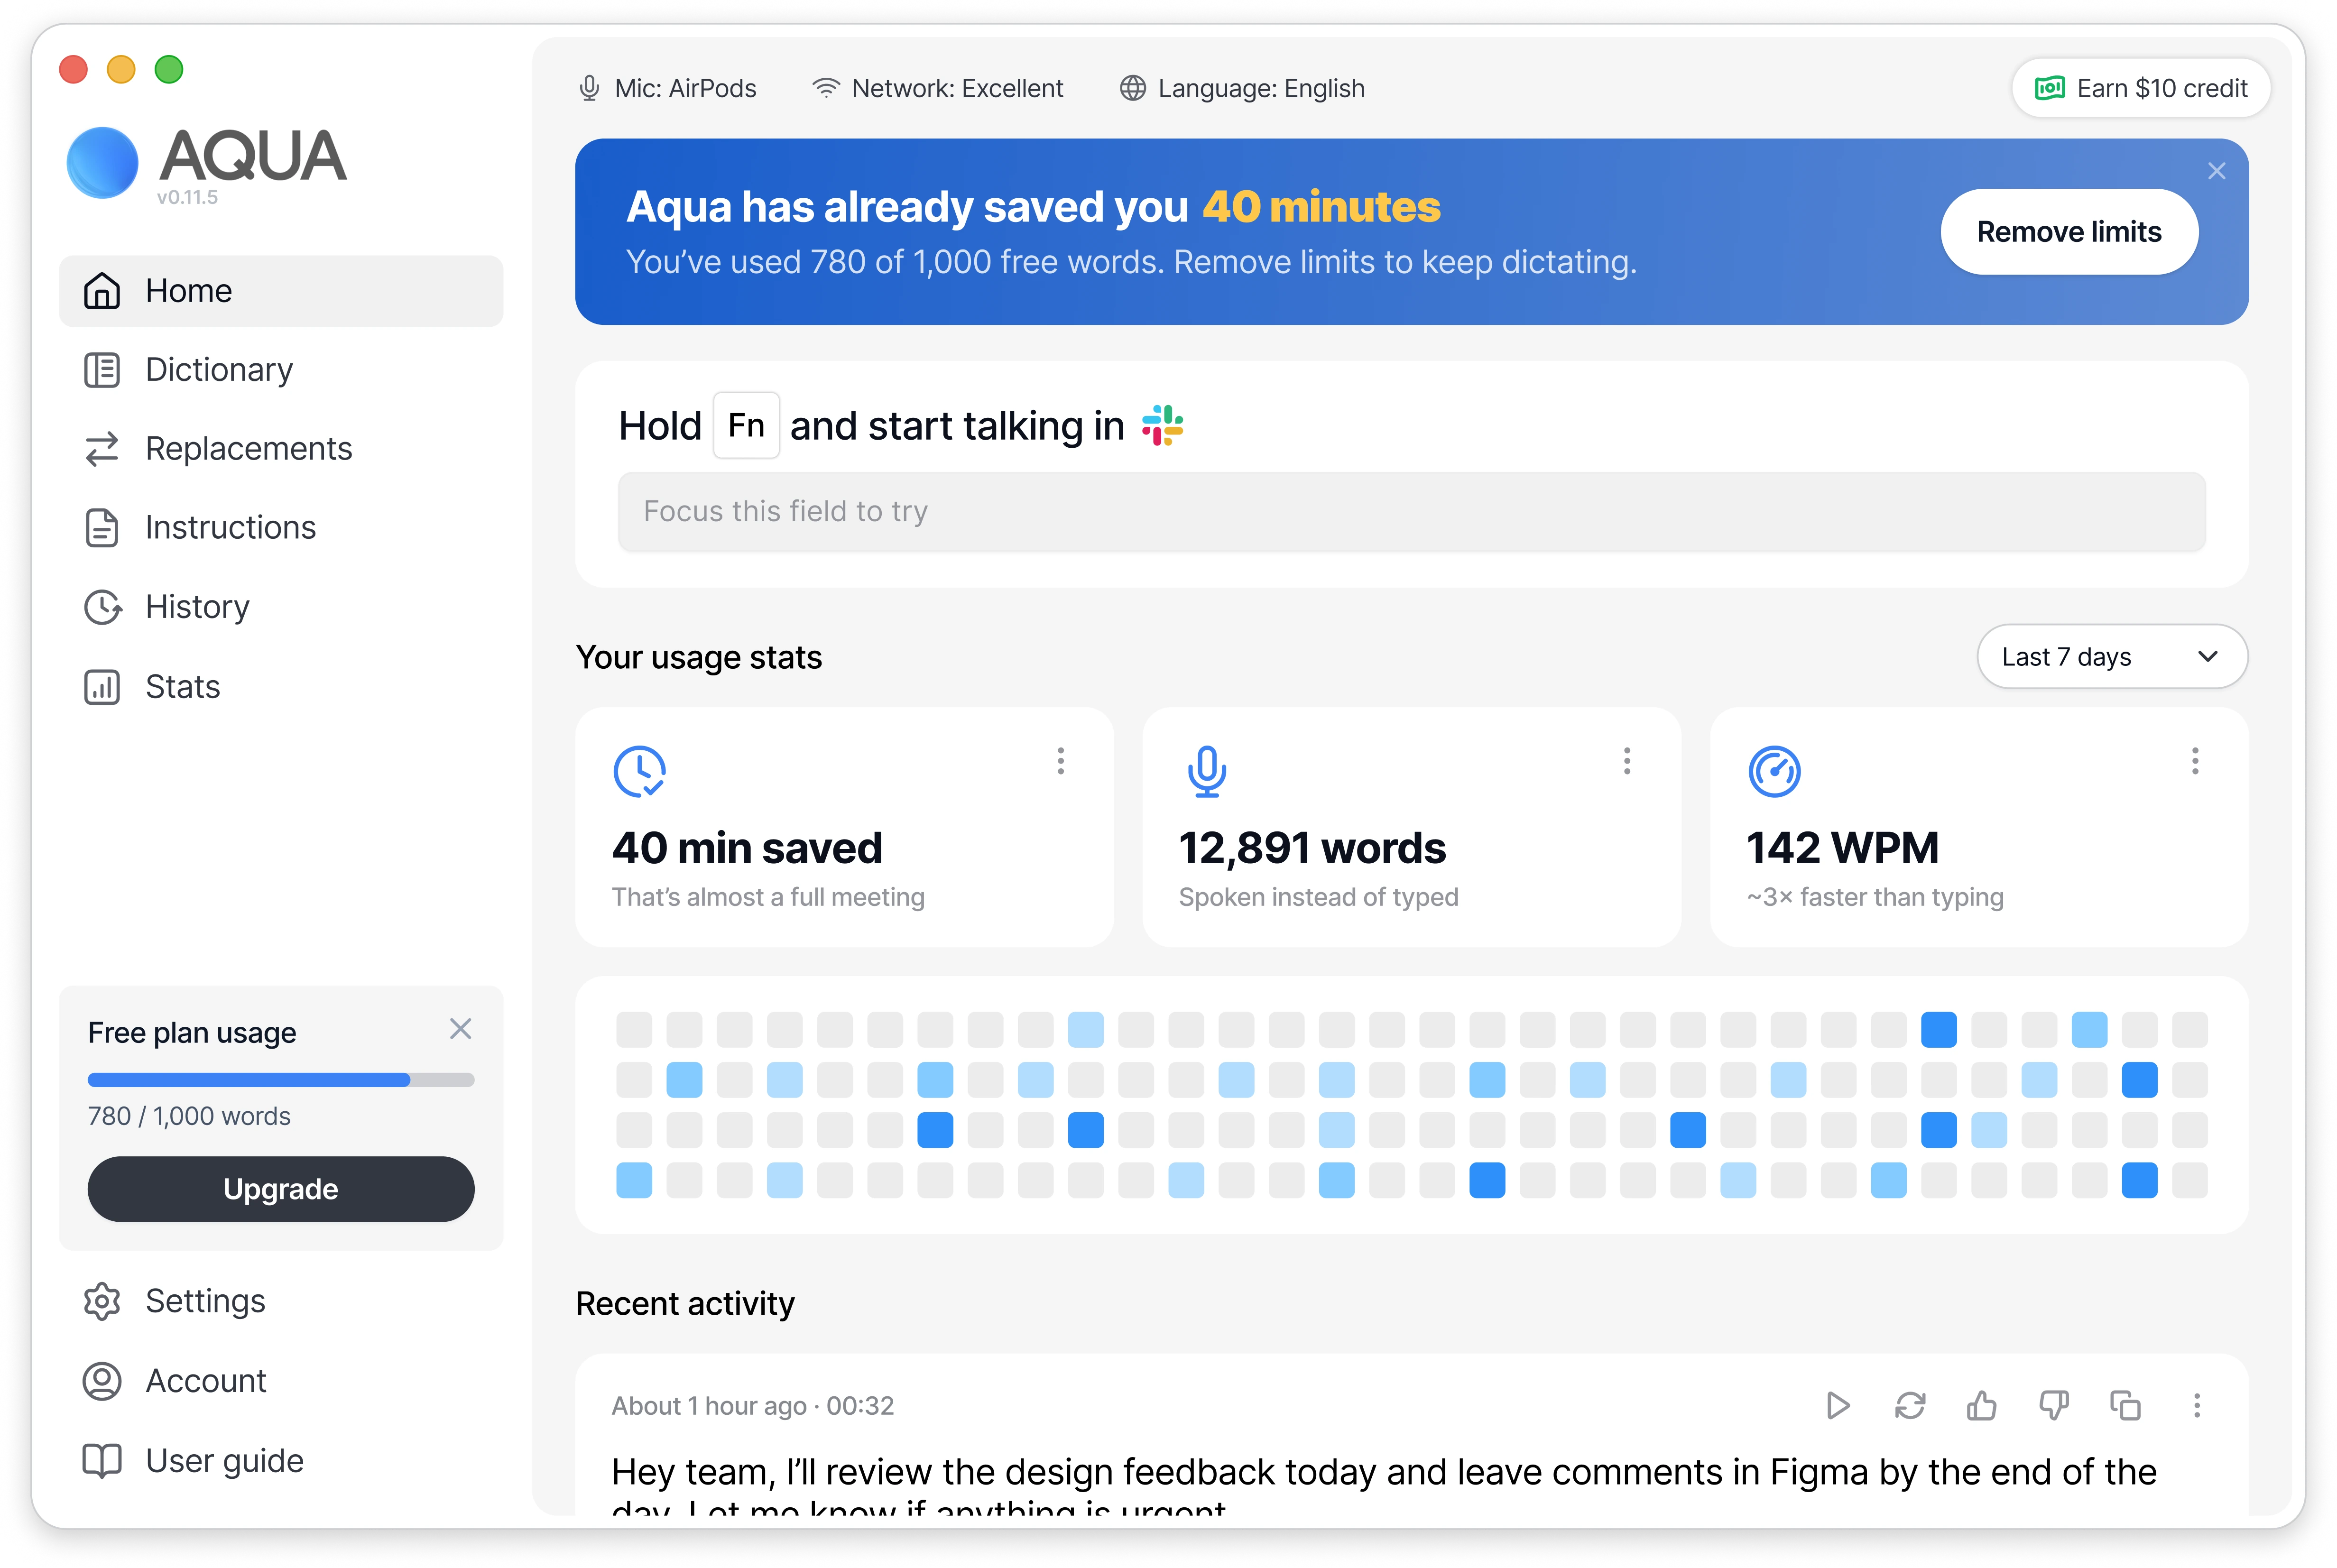The width and height of the screenshot is (2337, 1568).
Task: Open options menu on 40 min saved card
Action: point(1061,761)
